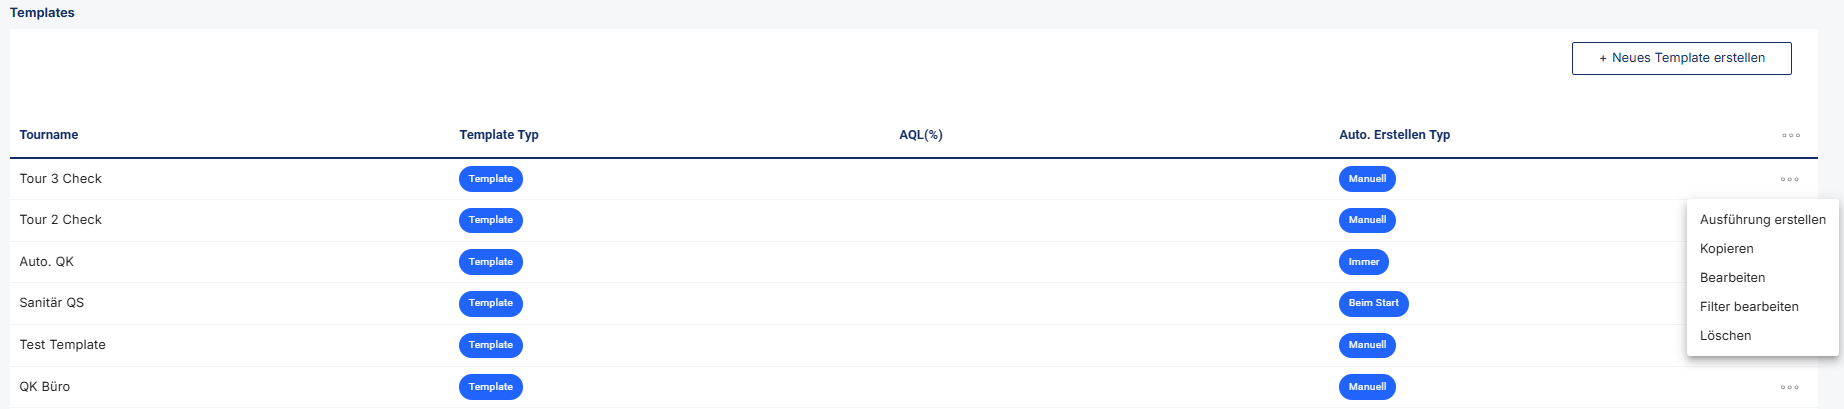Screen dimensions: 1844x409
Task: Open the Tour 2 Check row
Action: coord(913,220)
